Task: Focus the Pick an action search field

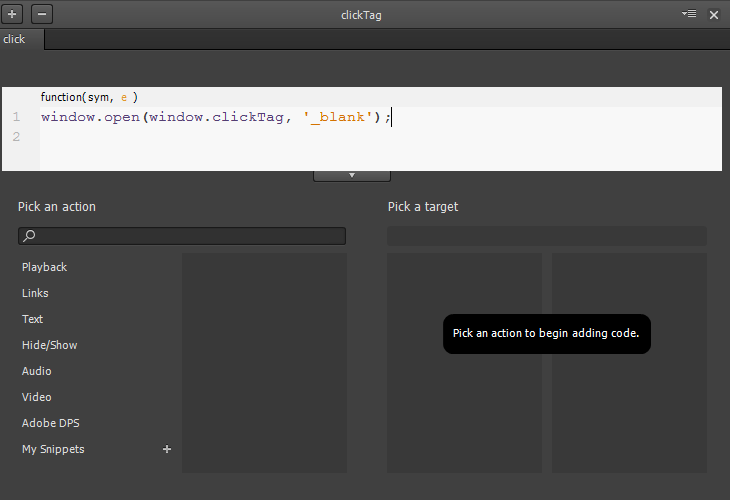Action: click(182, 236)
